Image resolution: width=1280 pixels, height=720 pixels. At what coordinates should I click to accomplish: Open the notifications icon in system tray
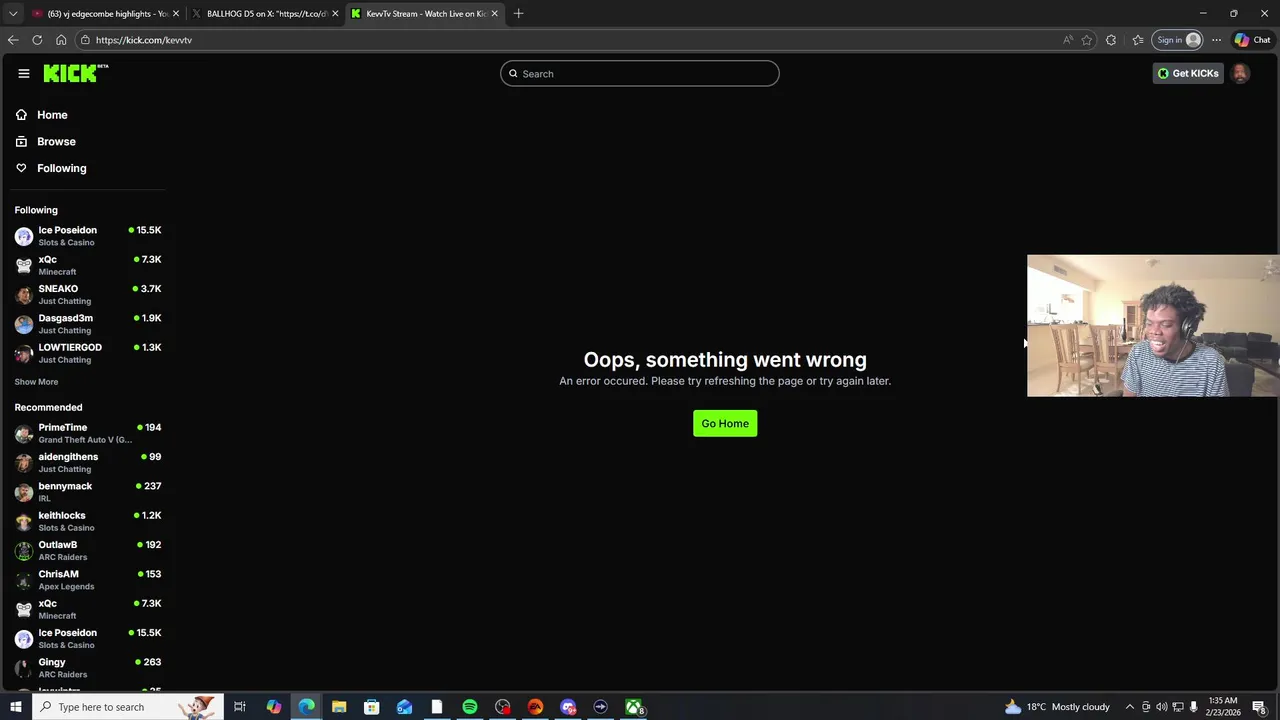(x=1259, y=707)
